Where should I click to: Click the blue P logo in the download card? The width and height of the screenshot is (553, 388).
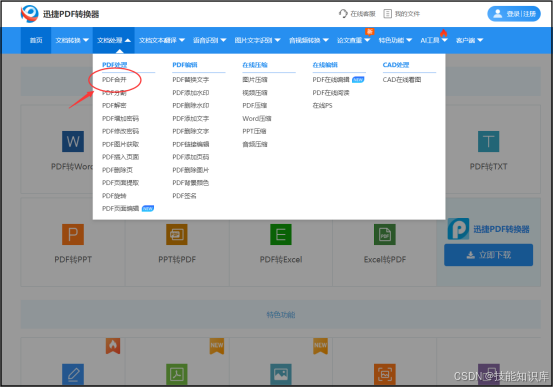[x=458, y=229]
